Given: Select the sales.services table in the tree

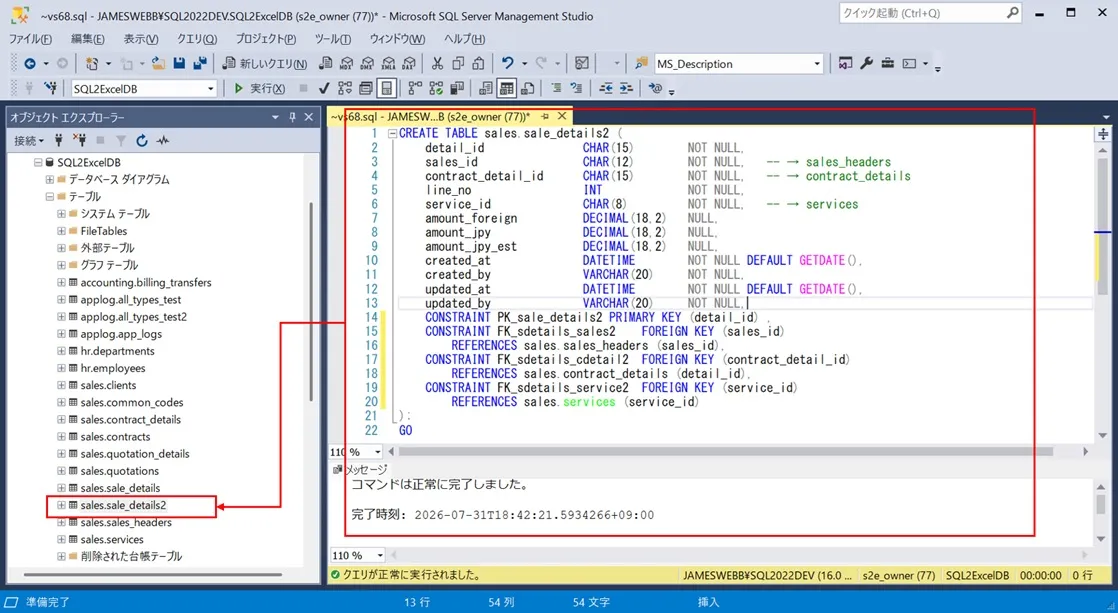Looking at the screenshot, I should point(112,539).
